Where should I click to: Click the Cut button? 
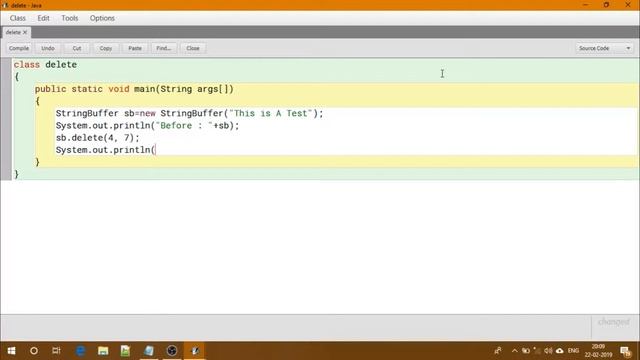pos(77,48)
